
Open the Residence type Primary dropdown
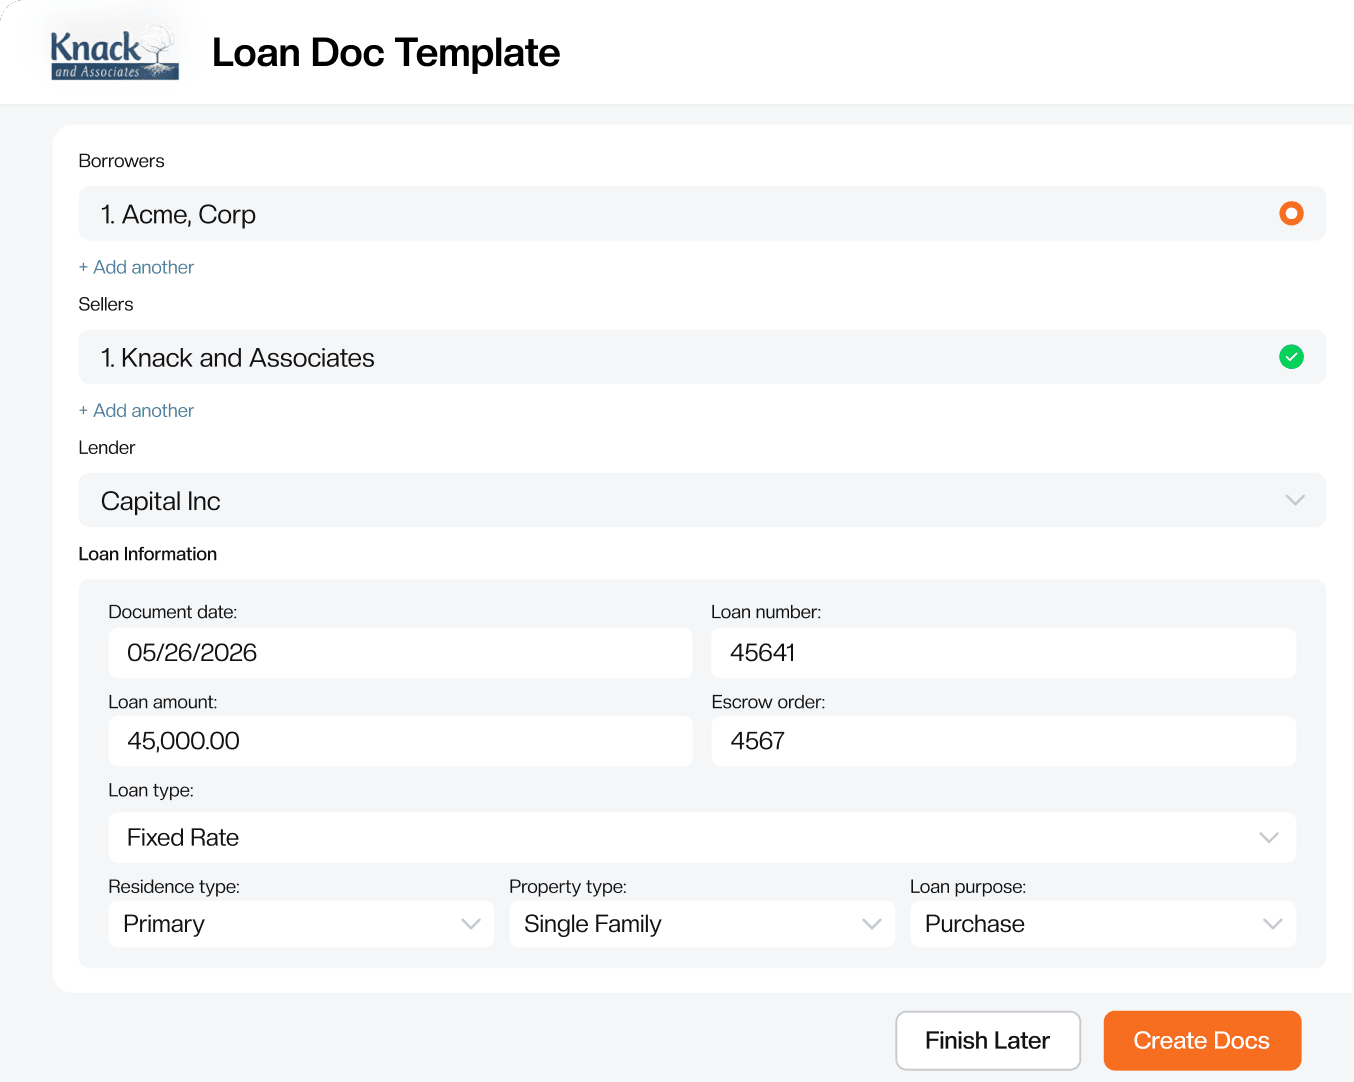click(x=301, y=924)
